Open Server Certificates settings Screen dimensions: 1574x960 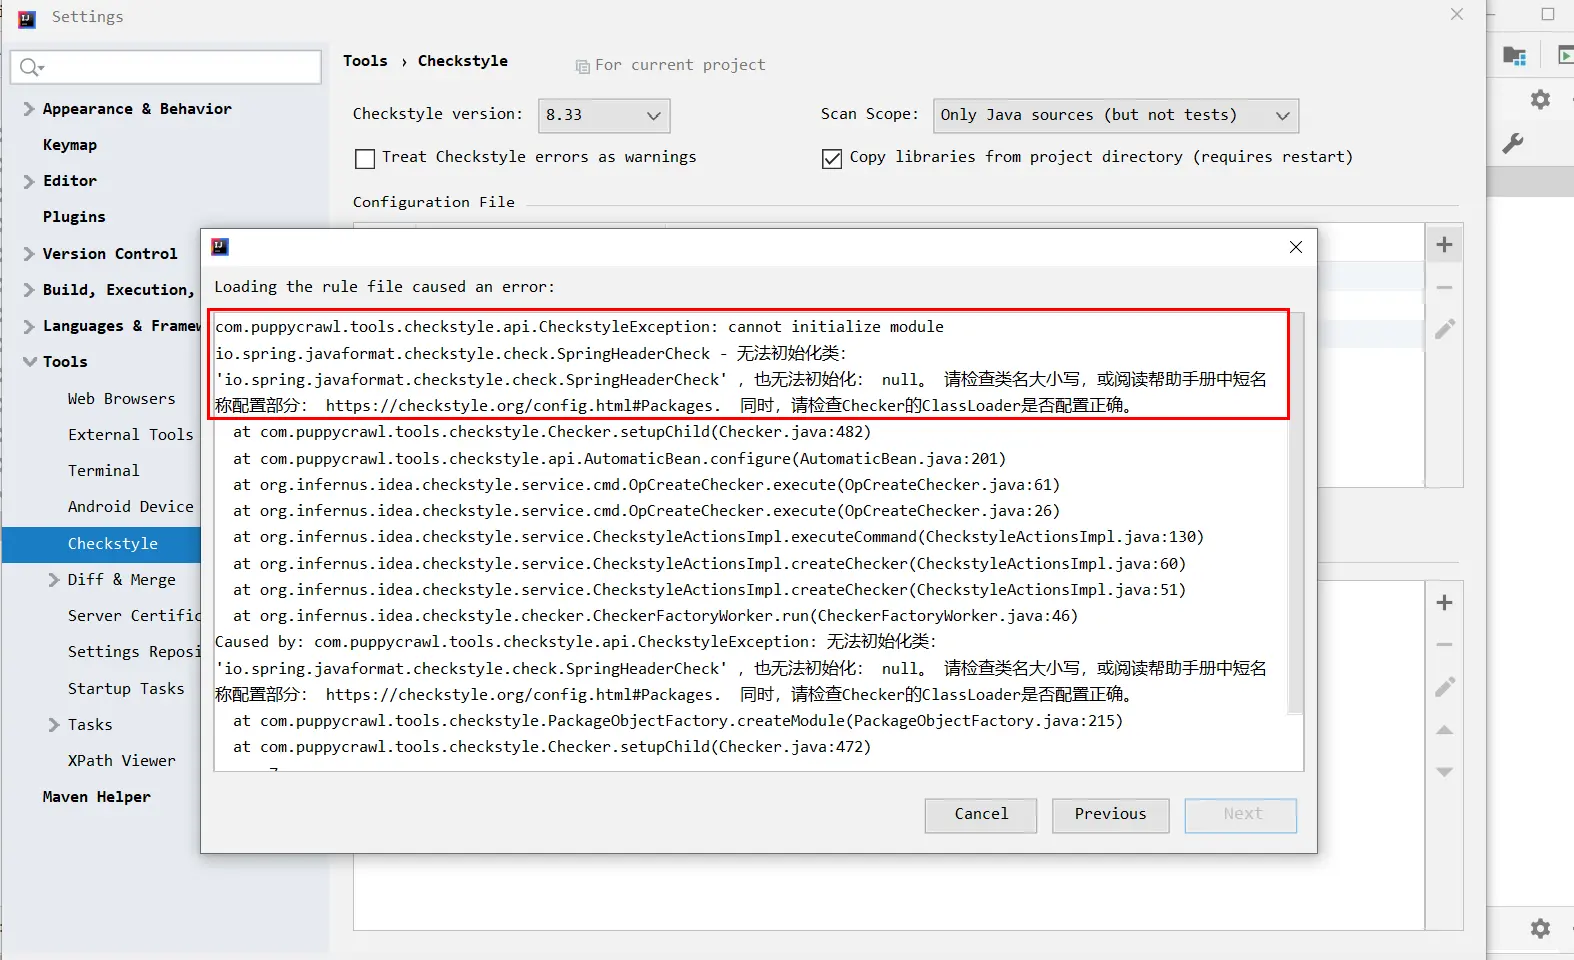click(134, 616)
